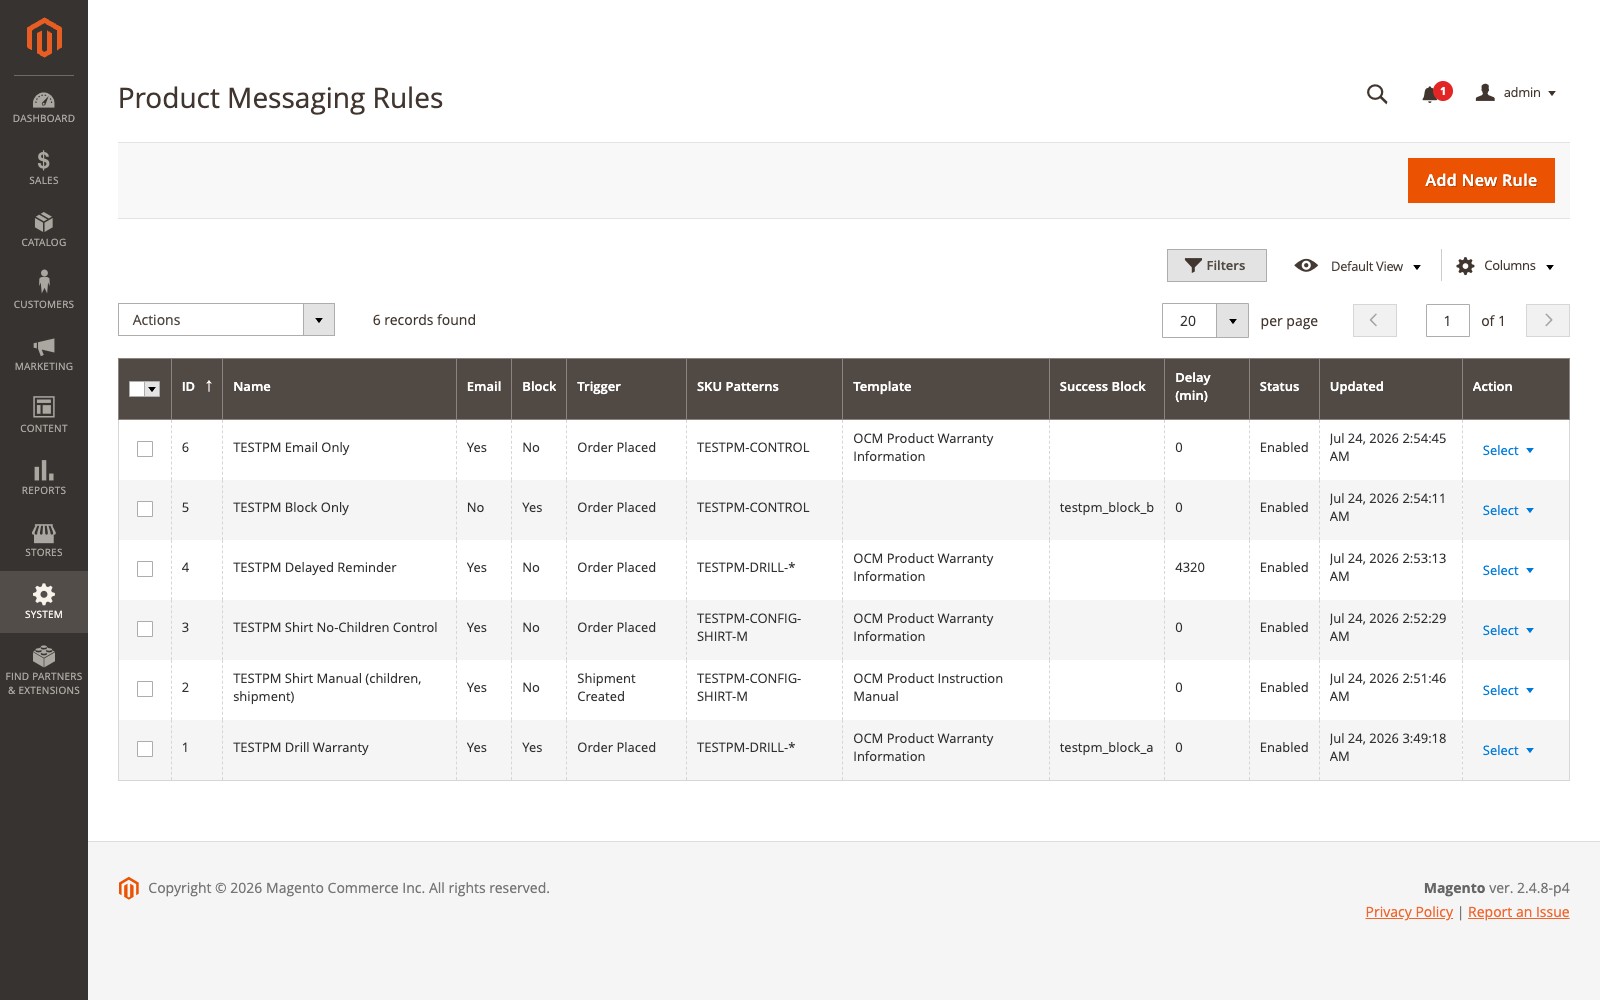Viewport: 1600px width, 1000px height.
Task: Open the Dashboard sidebar section
Action: (44, 107)
